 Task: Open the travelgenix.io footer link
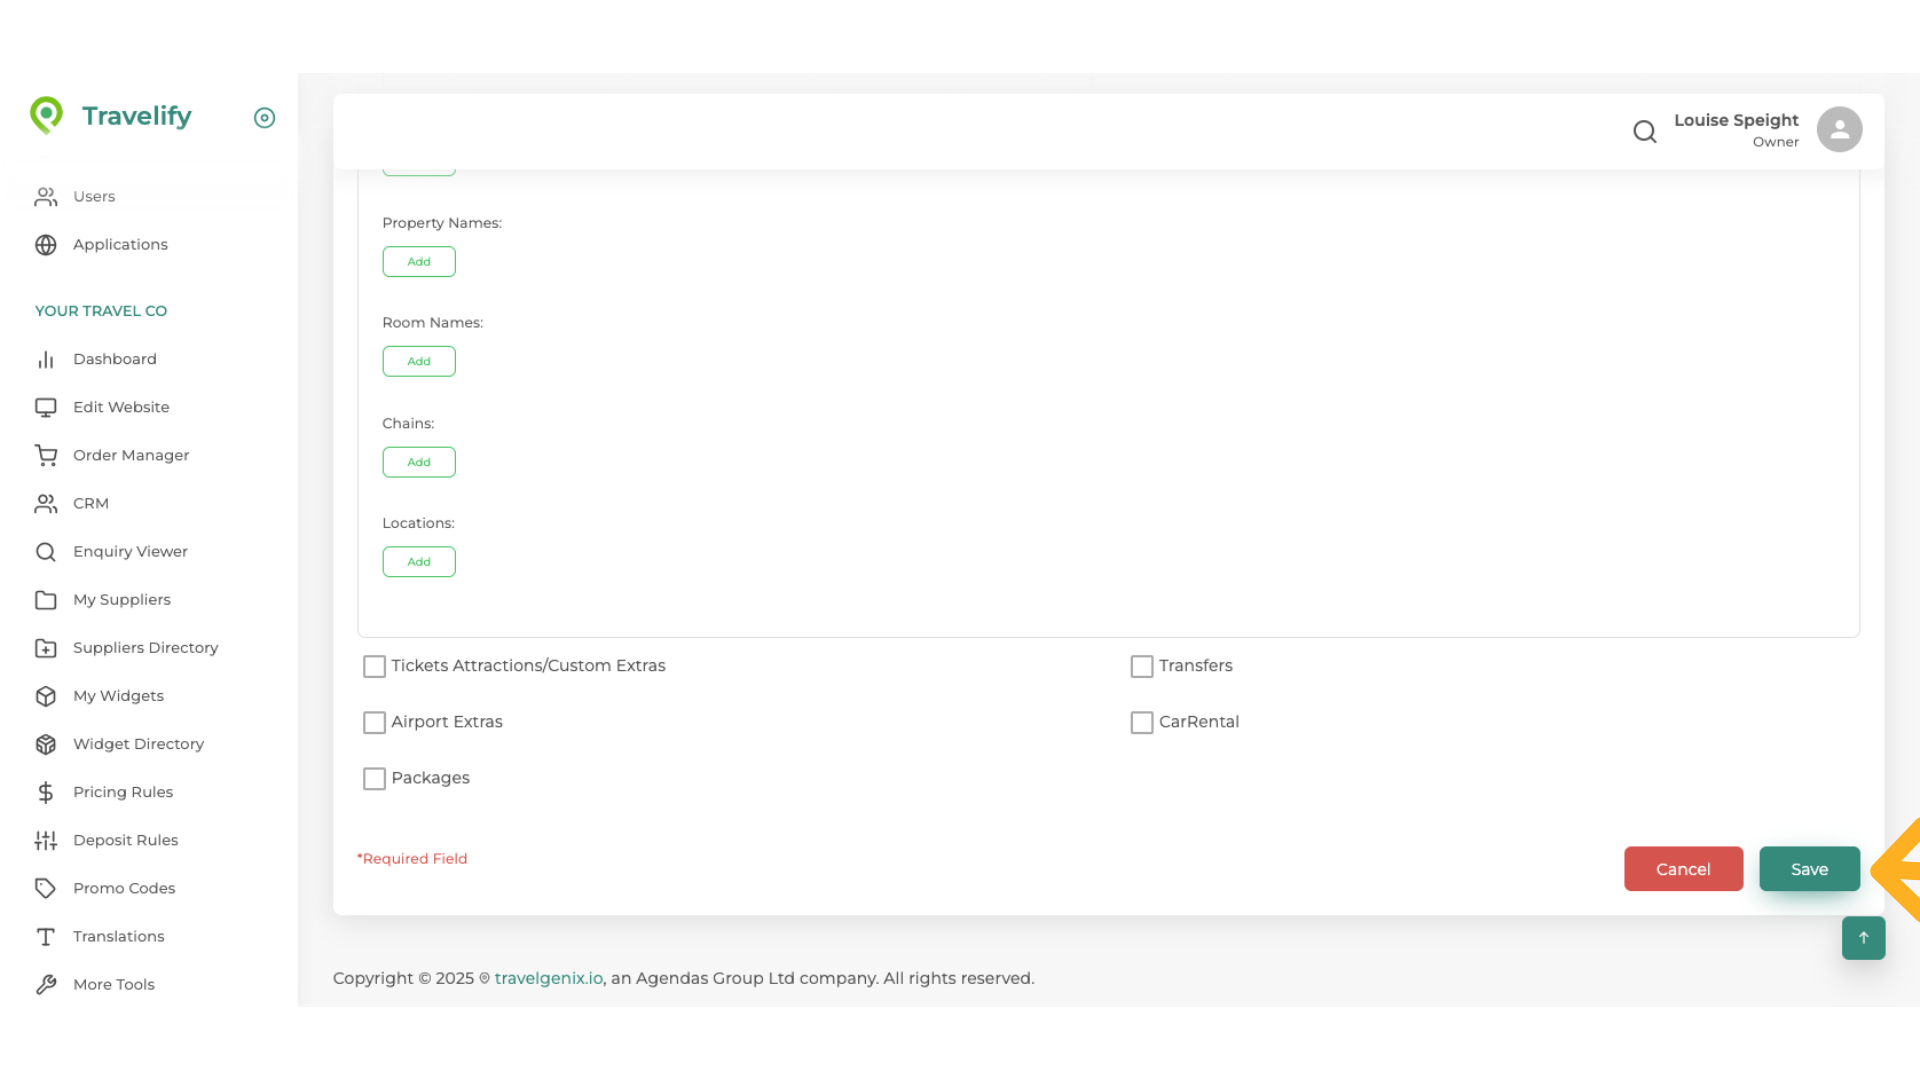point(548,979)
